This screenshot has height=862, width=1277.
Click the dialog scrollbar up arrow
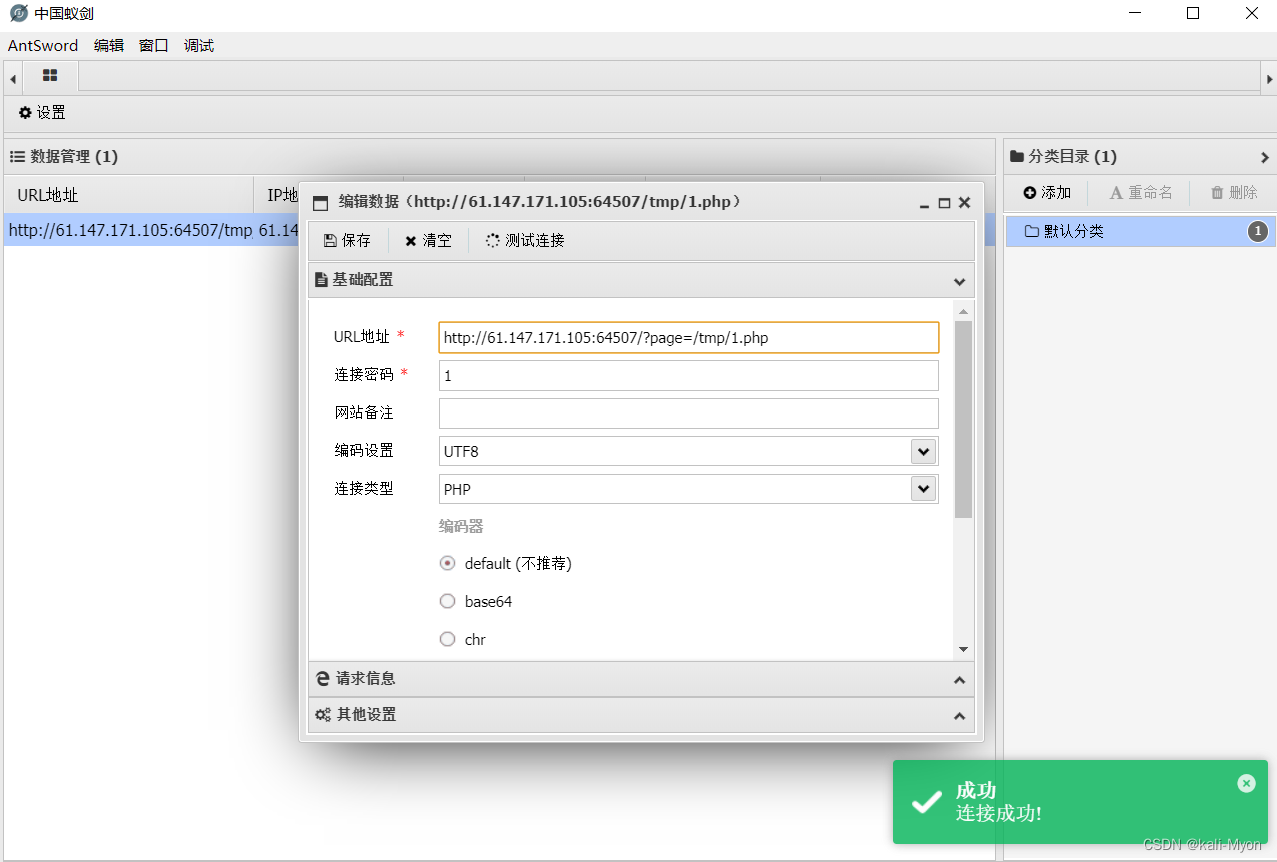pos(963,310)
